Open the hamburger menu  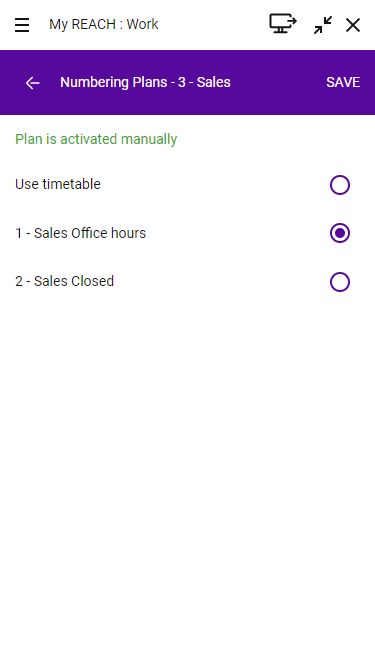pos(22,25)
